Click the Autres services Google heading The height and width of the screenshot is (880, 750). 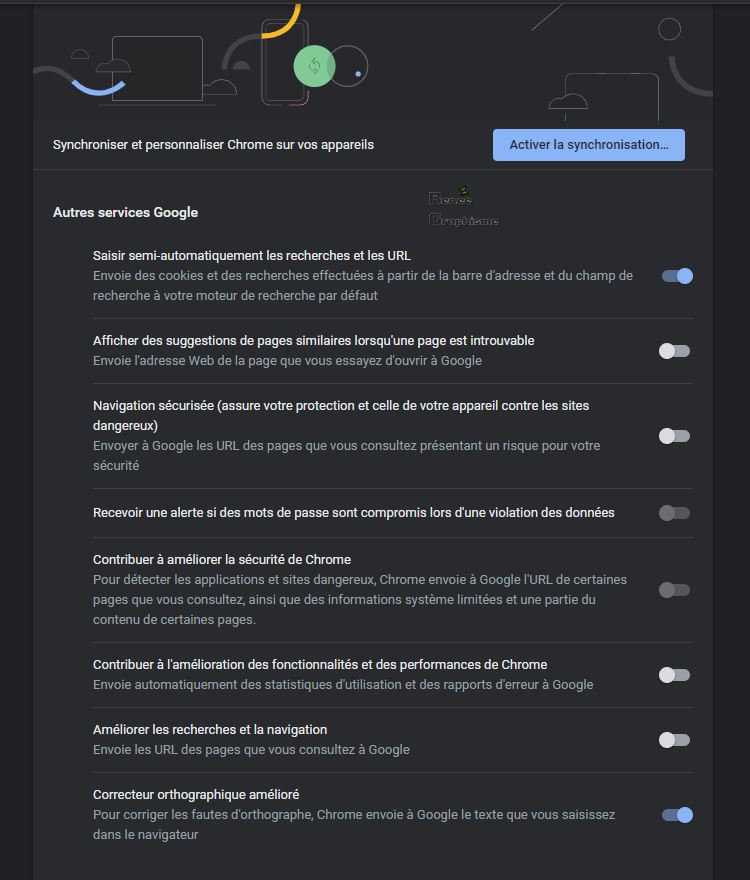tap(125, 213)
